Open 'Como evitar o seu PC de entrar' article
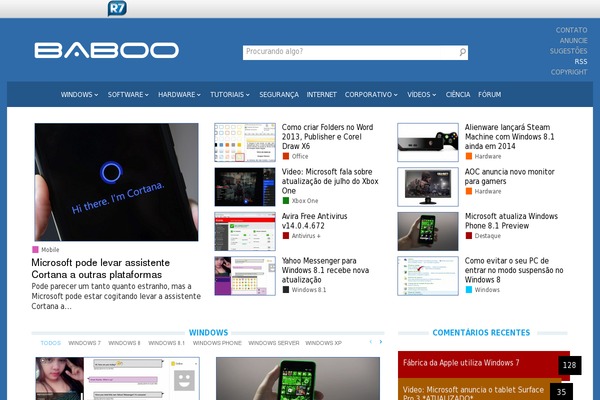The image size is (600, 400). point(514,270)
